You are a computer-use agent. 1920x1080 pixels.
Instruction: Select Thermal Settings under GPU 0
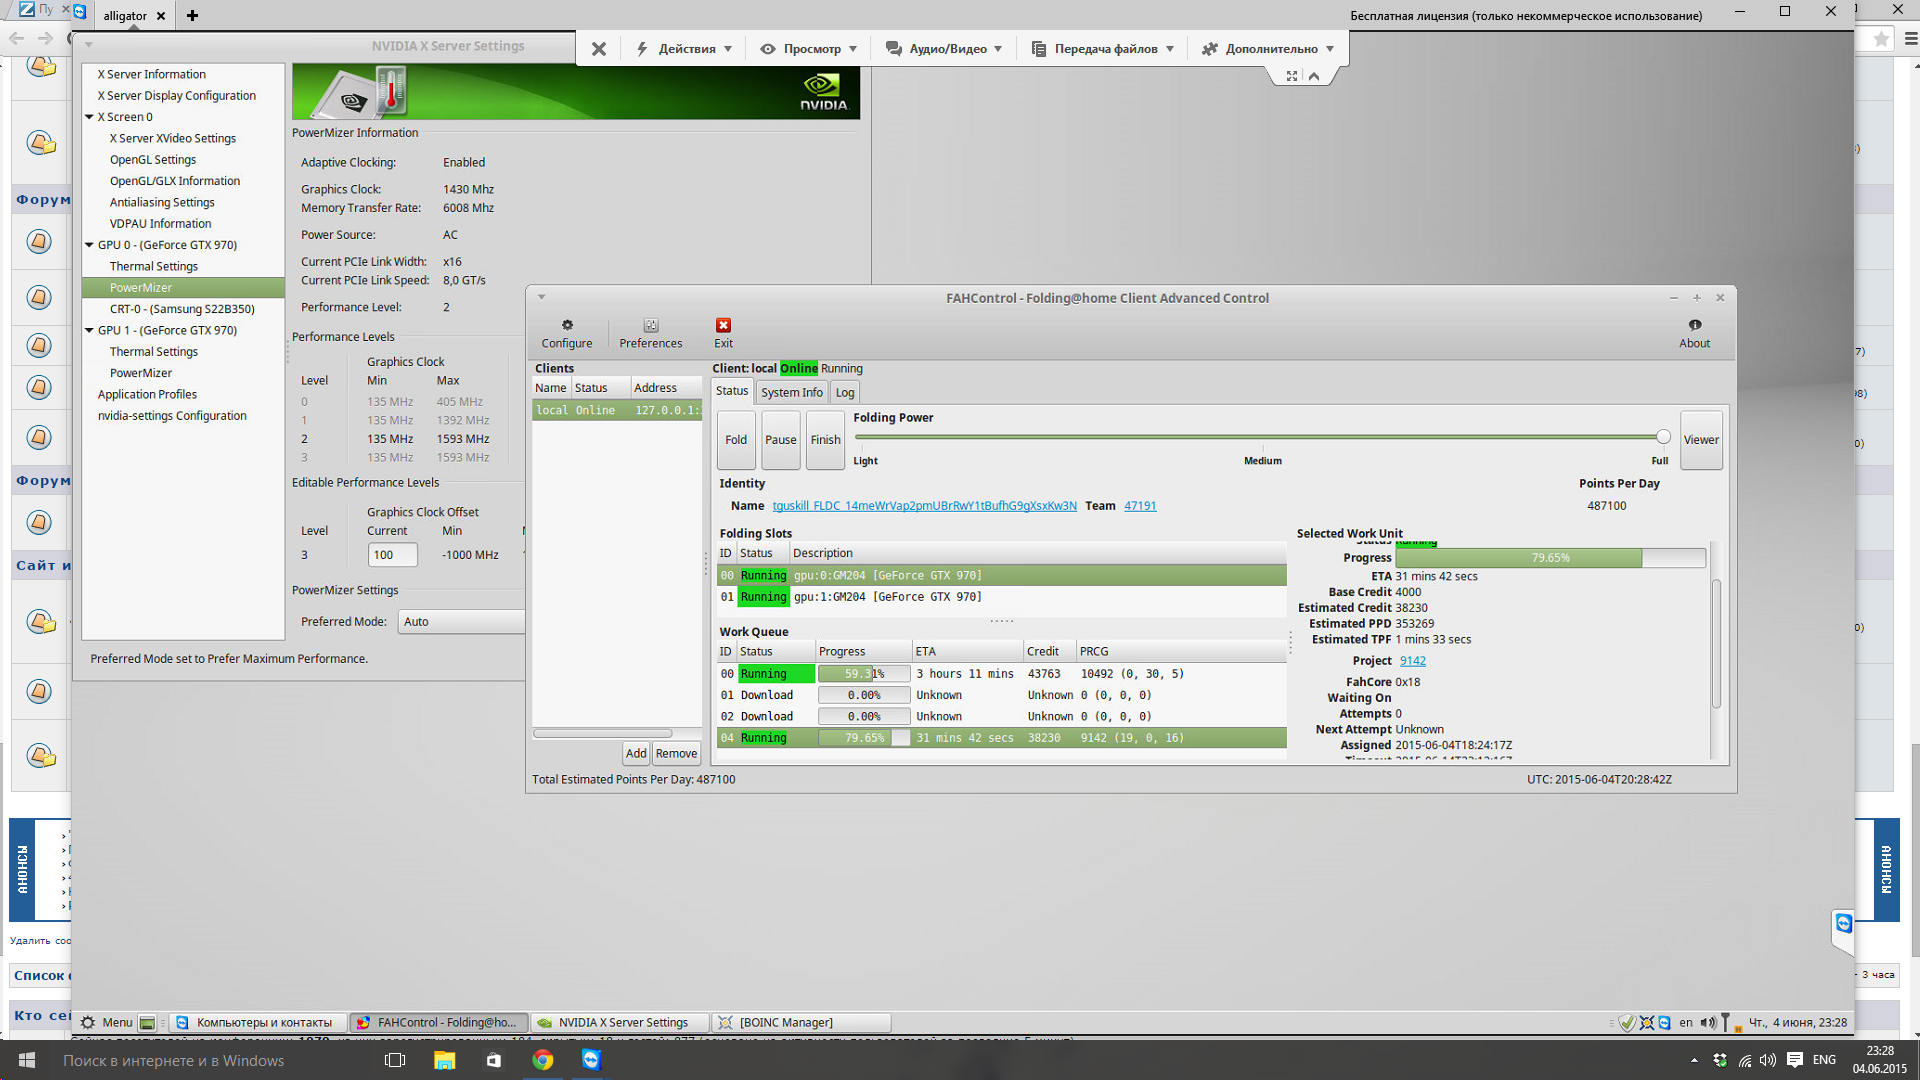coord(154,266)
